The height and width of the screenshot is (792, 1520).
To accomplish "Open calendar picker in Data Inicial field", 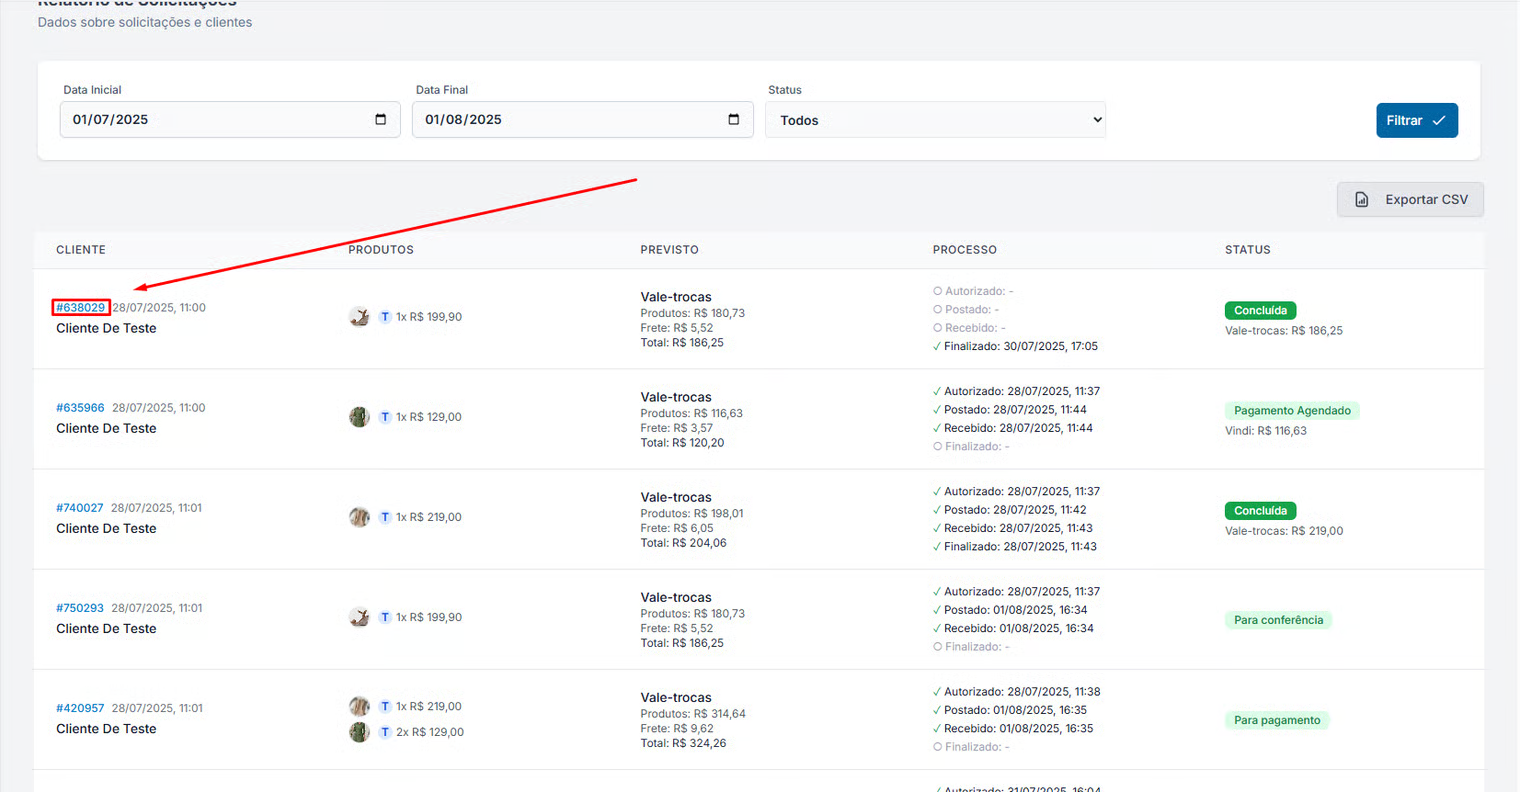I will pos(380,120).
